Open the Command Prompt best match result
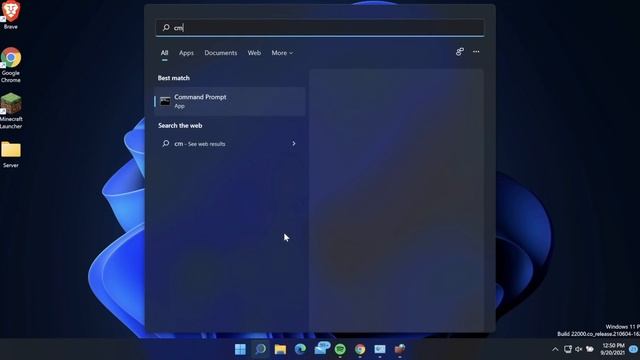The height and width of the screenshot is (360, 640). pos(230,101)
